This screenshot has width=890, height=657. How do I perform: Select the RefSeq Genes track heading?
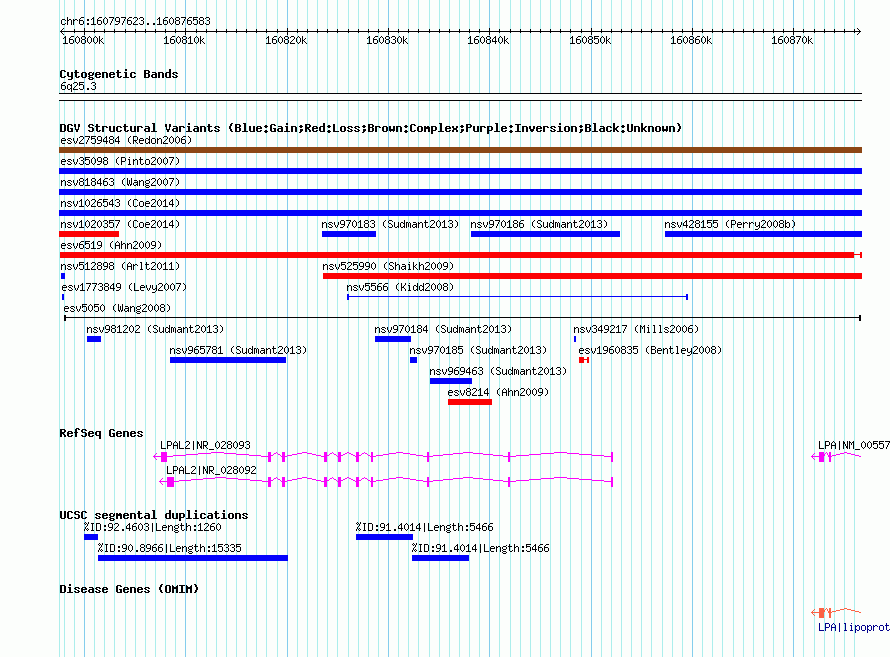[101, 433]
